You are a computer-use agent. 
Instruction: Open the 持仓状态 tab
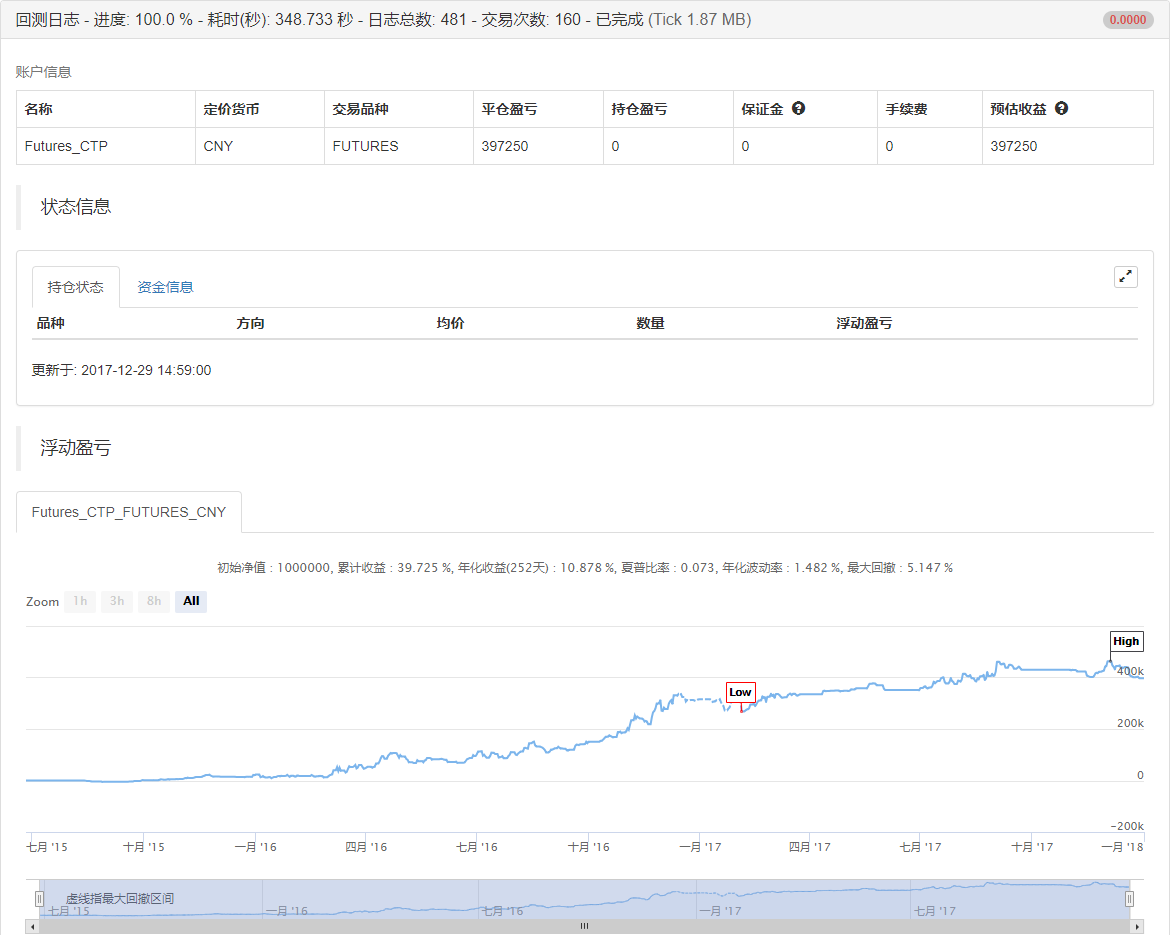[x=76, y=287]
